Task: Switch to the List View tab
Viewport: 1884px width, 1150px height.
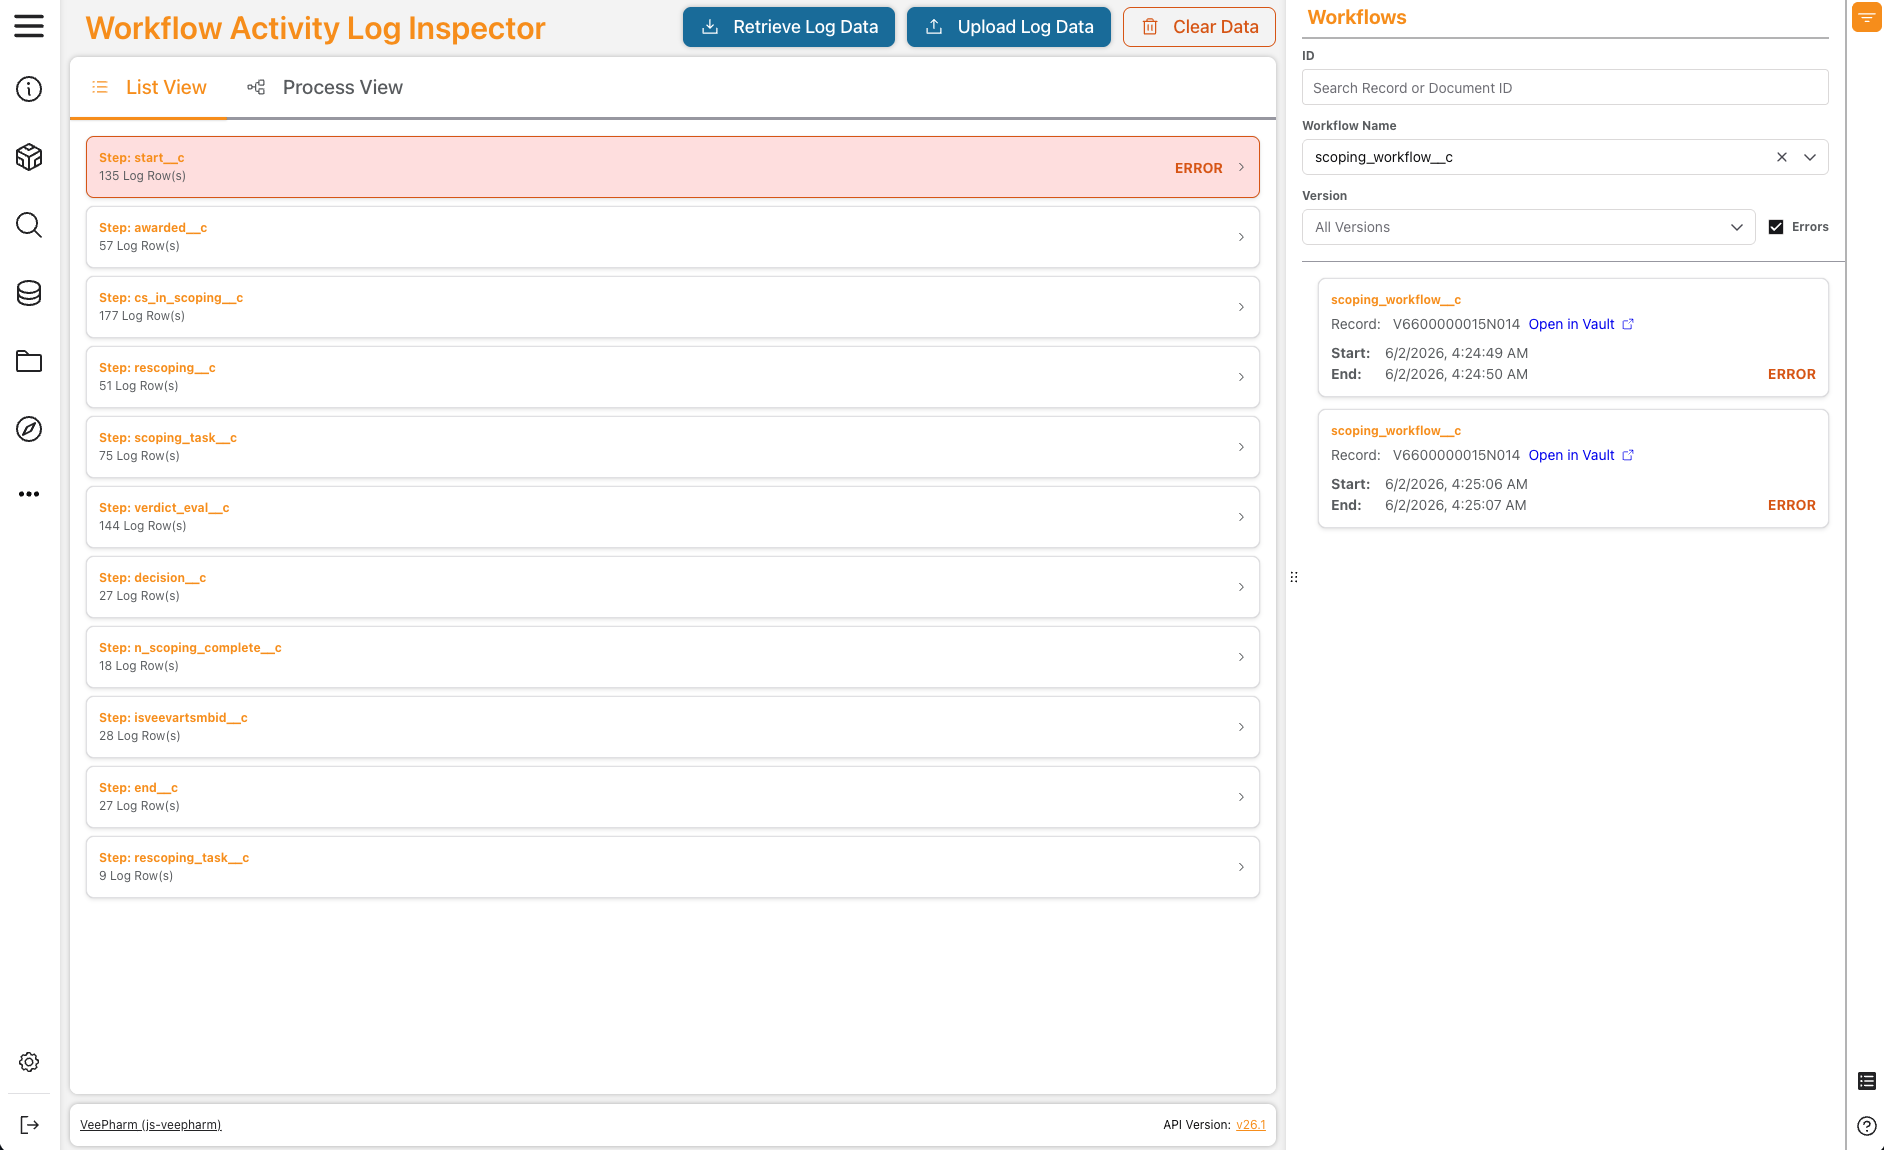Action: pyautogui.click(x=149, y=88)
